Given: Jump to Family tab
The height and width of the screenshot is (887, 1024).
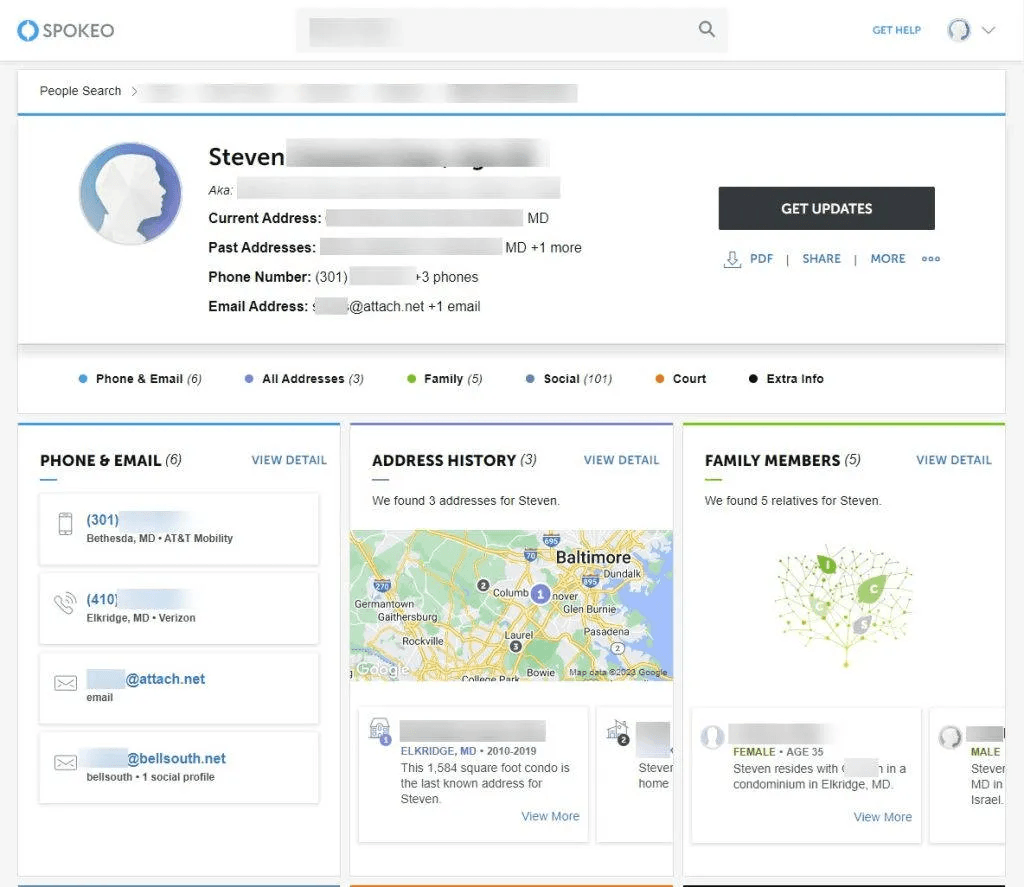Looking at the screenshot, I should [445, 379].
